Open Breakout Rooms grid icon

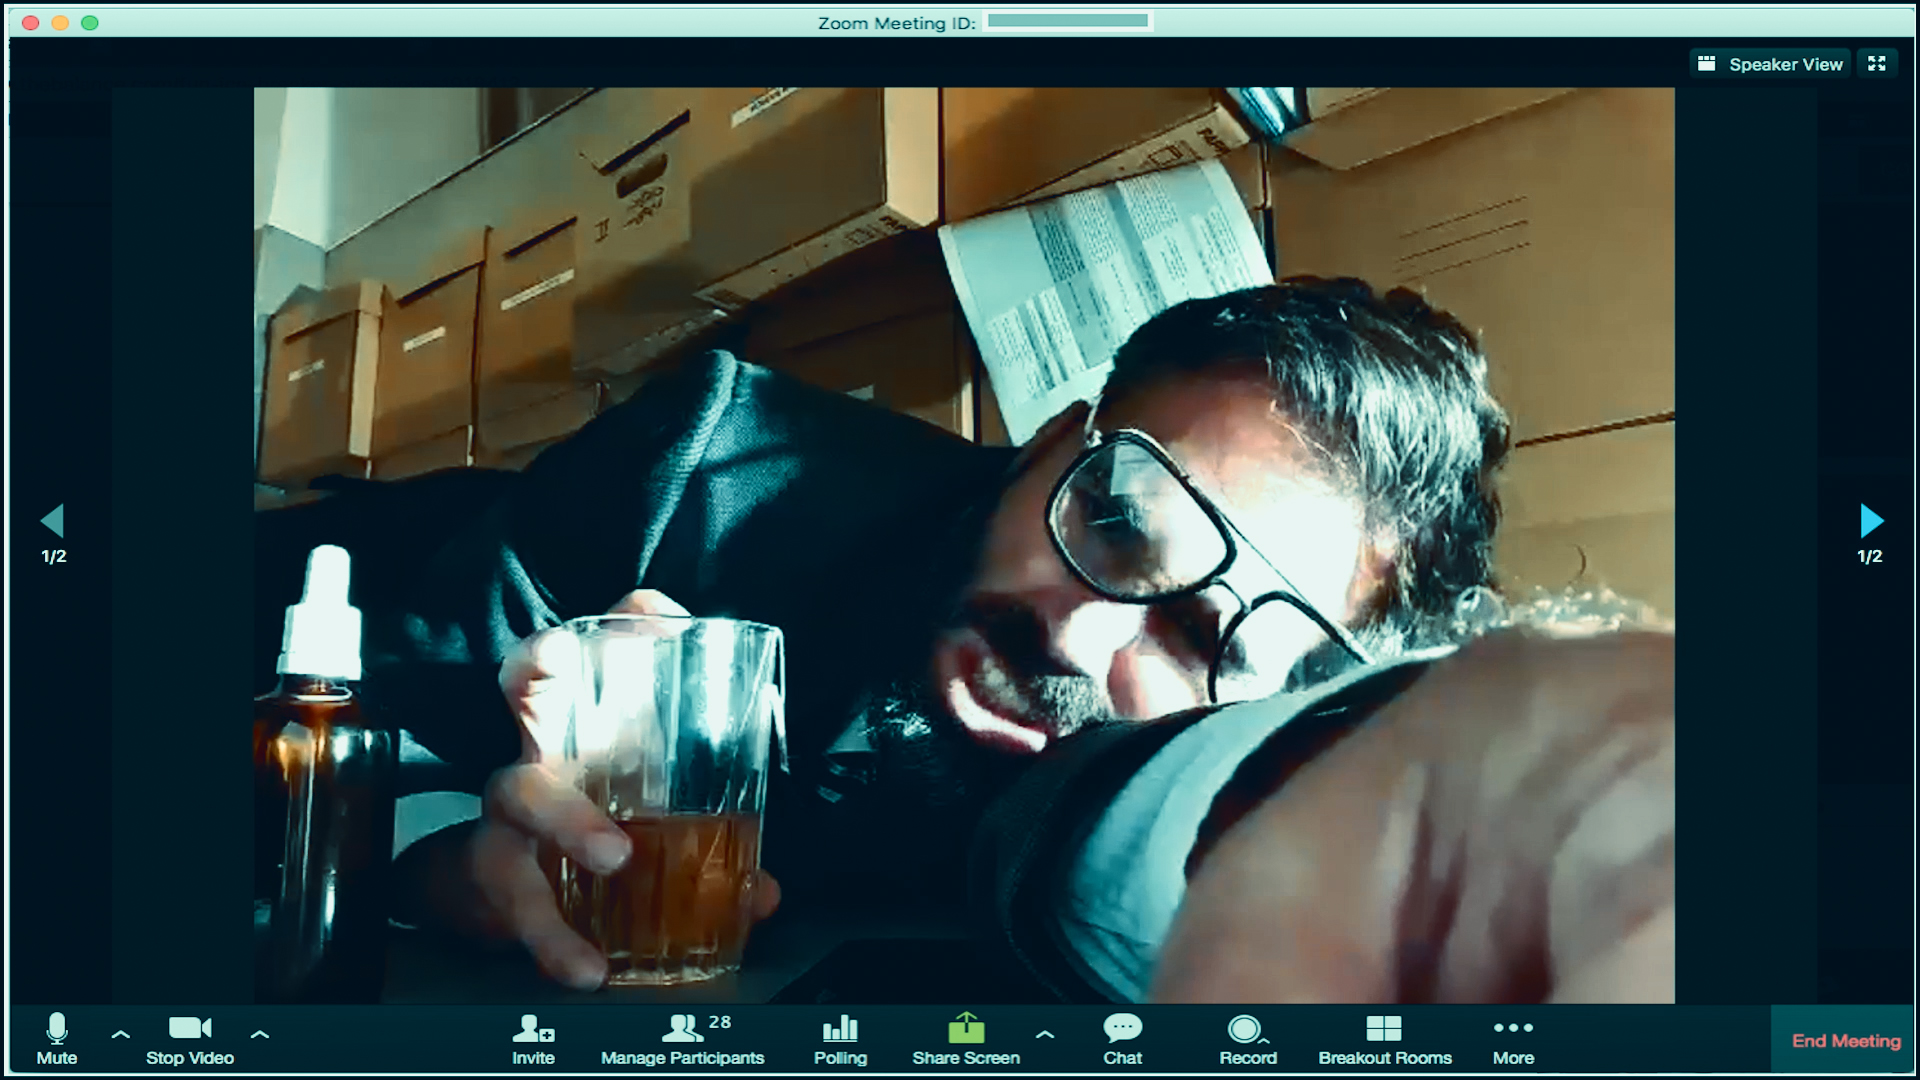1384,1028
